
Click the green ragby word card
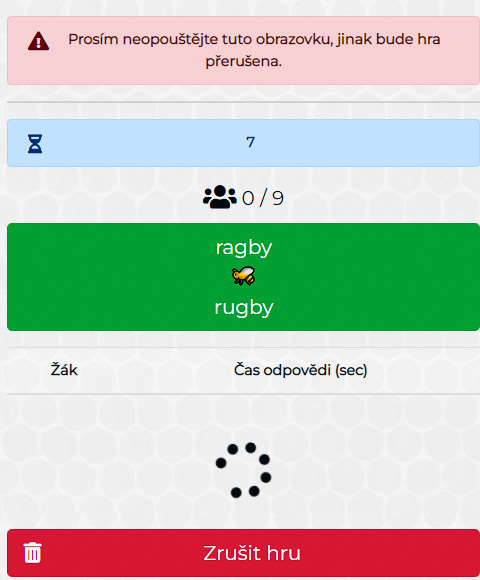pyautogui.click(x=243, y=277)
